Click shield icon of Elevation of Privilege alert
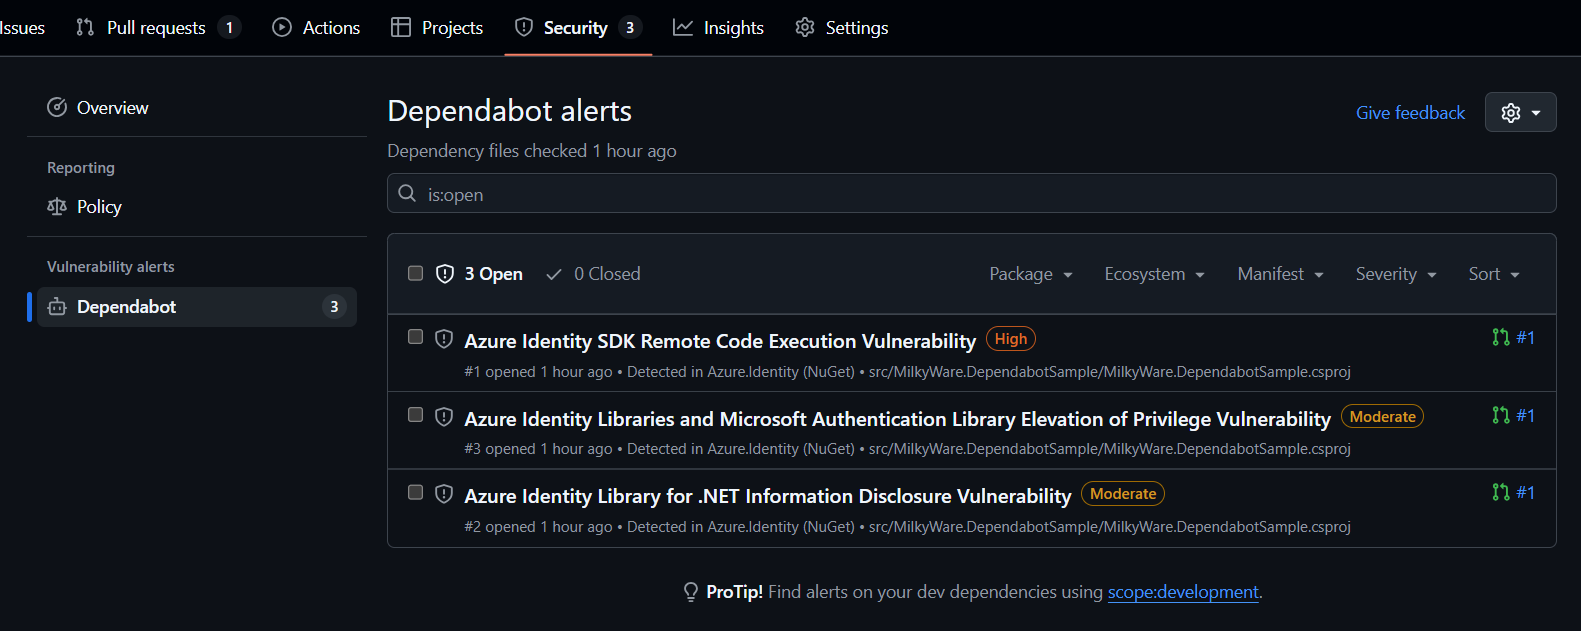 tap(444, 416)
